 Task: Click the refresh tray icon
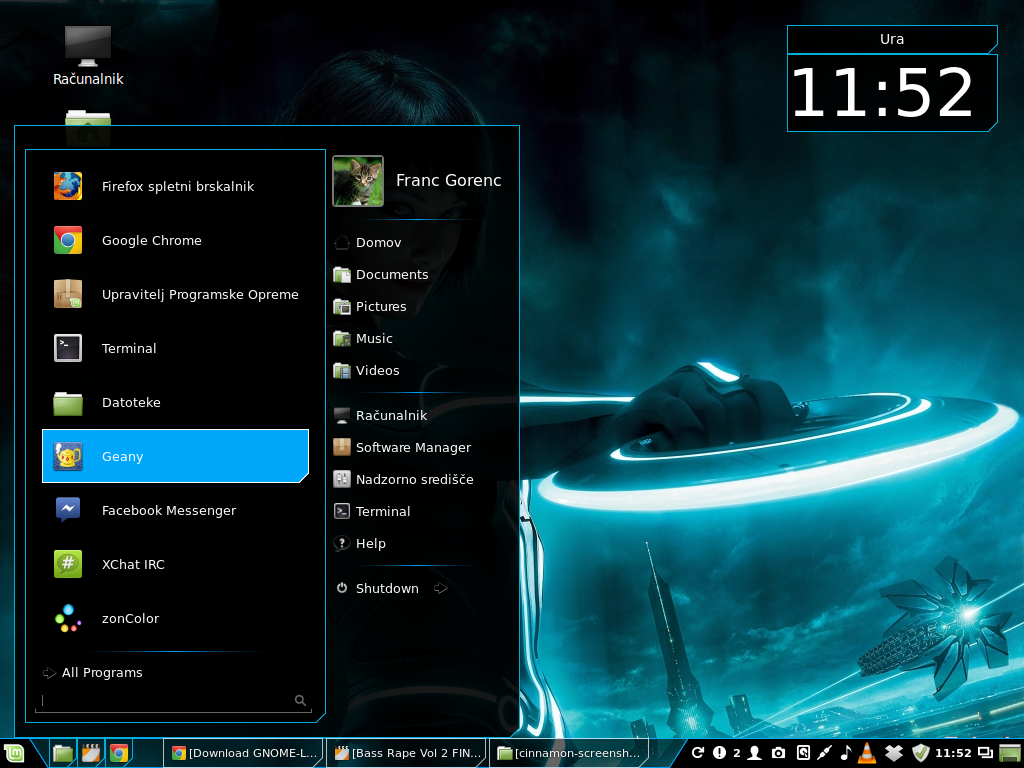coord(697,753)
